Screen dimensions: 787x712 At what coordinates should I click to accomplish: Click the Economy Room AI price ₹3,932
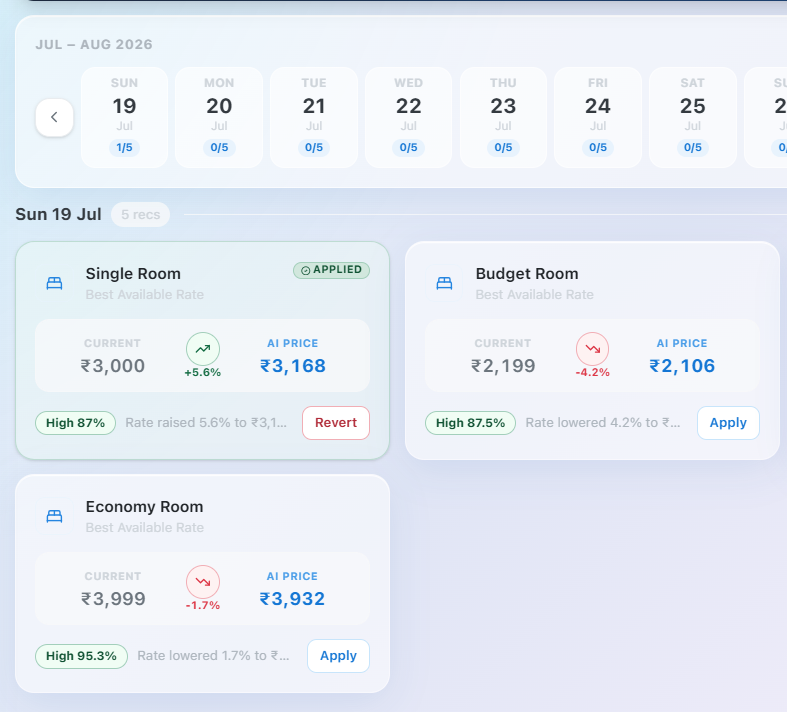click(x=292, y=599)
